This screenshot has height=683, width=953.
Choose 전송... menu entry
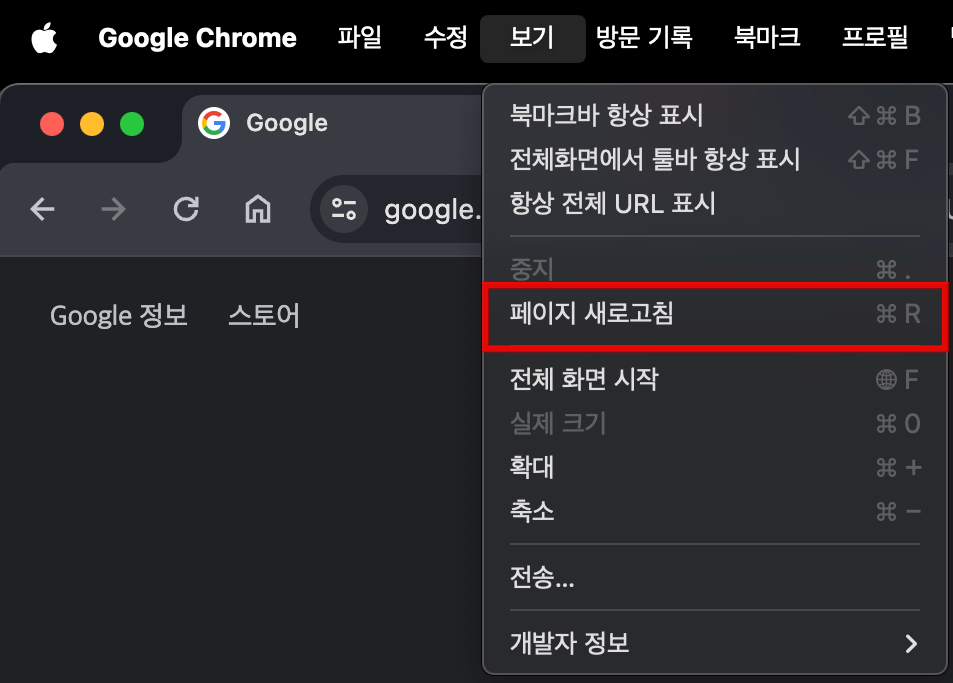tap(715, 577)
